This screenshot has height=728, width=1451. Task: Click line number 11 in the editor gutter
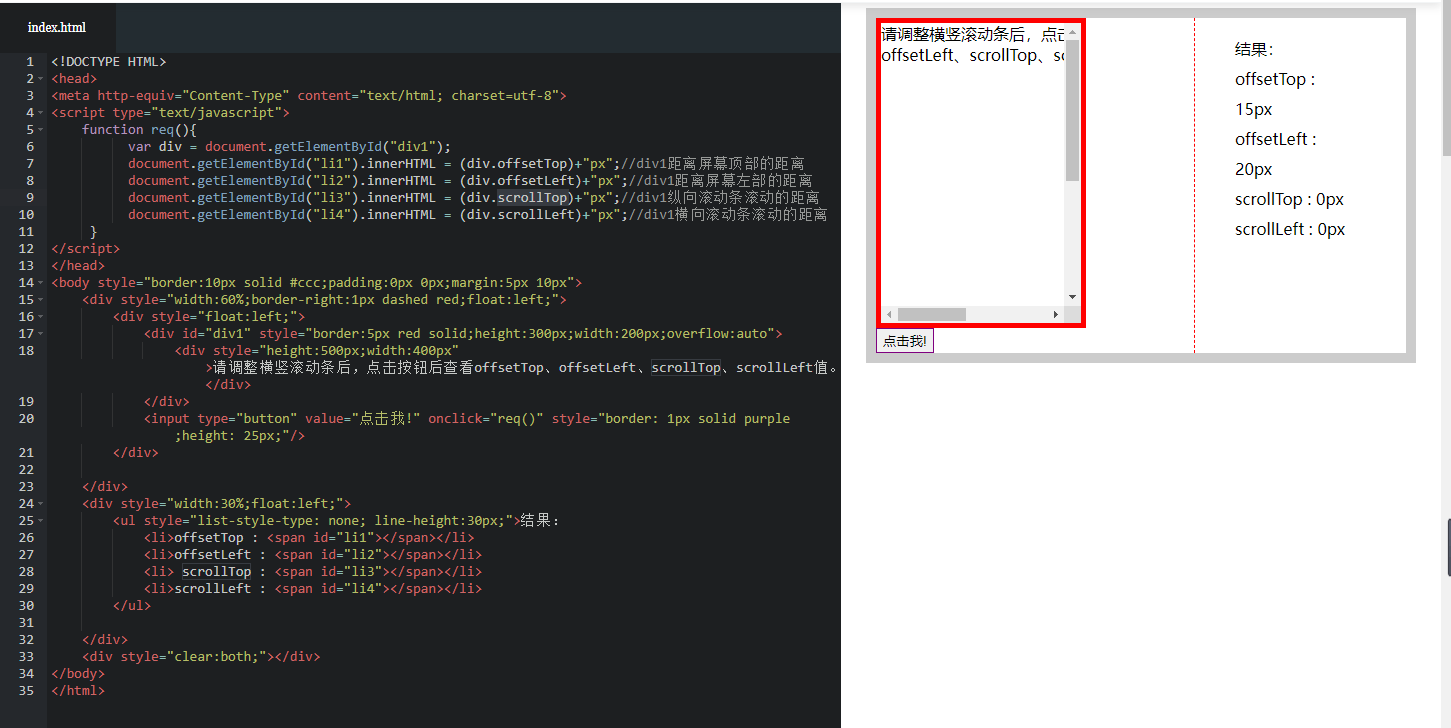pyautogui.click(x=26, y=232)
